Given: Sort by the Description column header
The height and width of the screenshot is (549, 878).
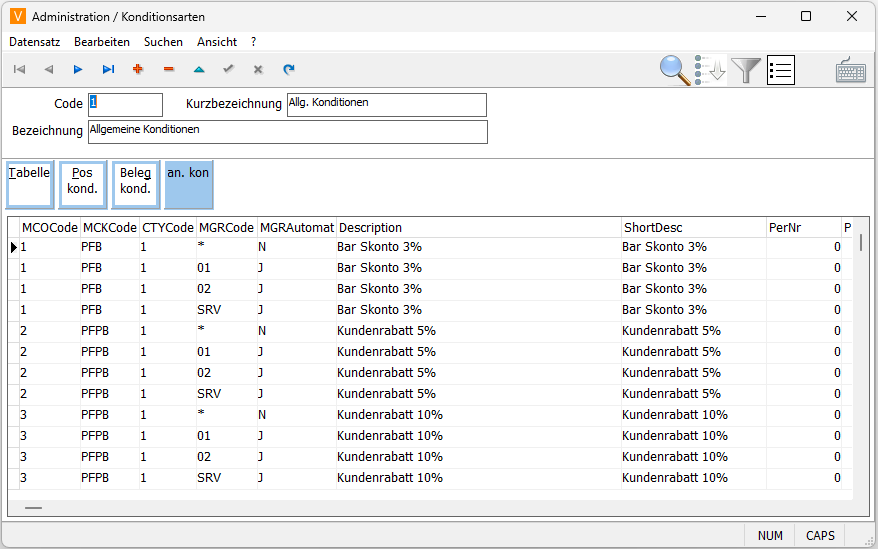Looking at the screenshot, I should point(478,228).
